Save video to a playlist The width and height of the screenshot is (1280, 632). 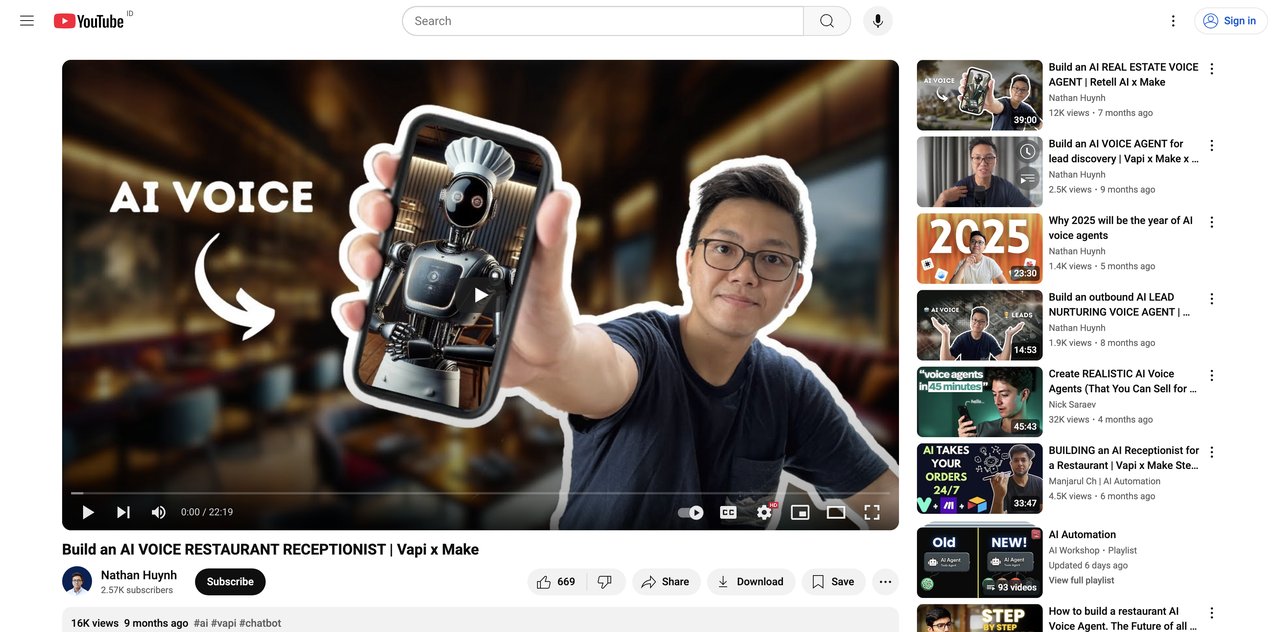click(x=833, y=582)
